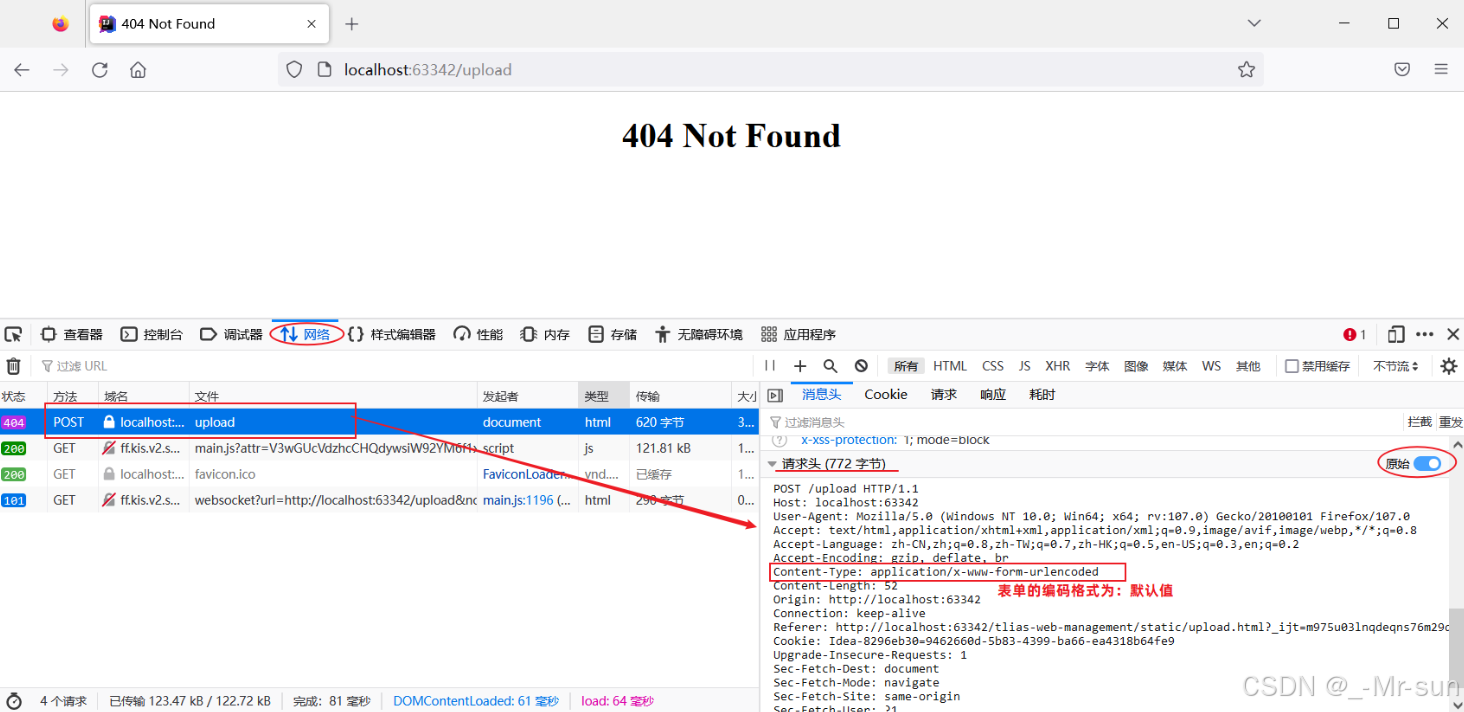Image resolution: width=1464 pixels, height=712 pixels.
Task: Toggle the raw headers switch
Action: tap(1427, 463)
